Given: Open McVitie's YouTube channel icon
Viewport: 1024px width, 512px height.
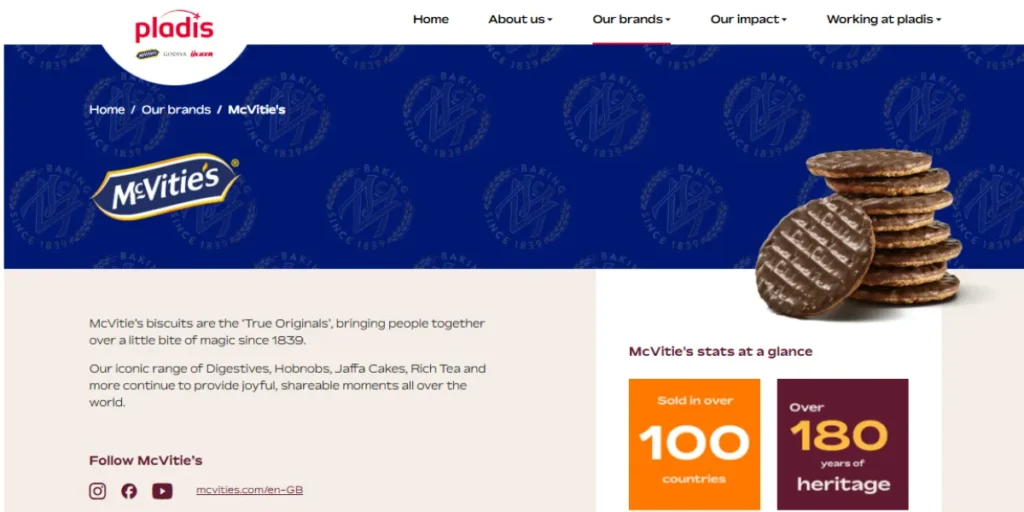Looking at the screenshot, I should pyautogui.click(x=162, y=491).
